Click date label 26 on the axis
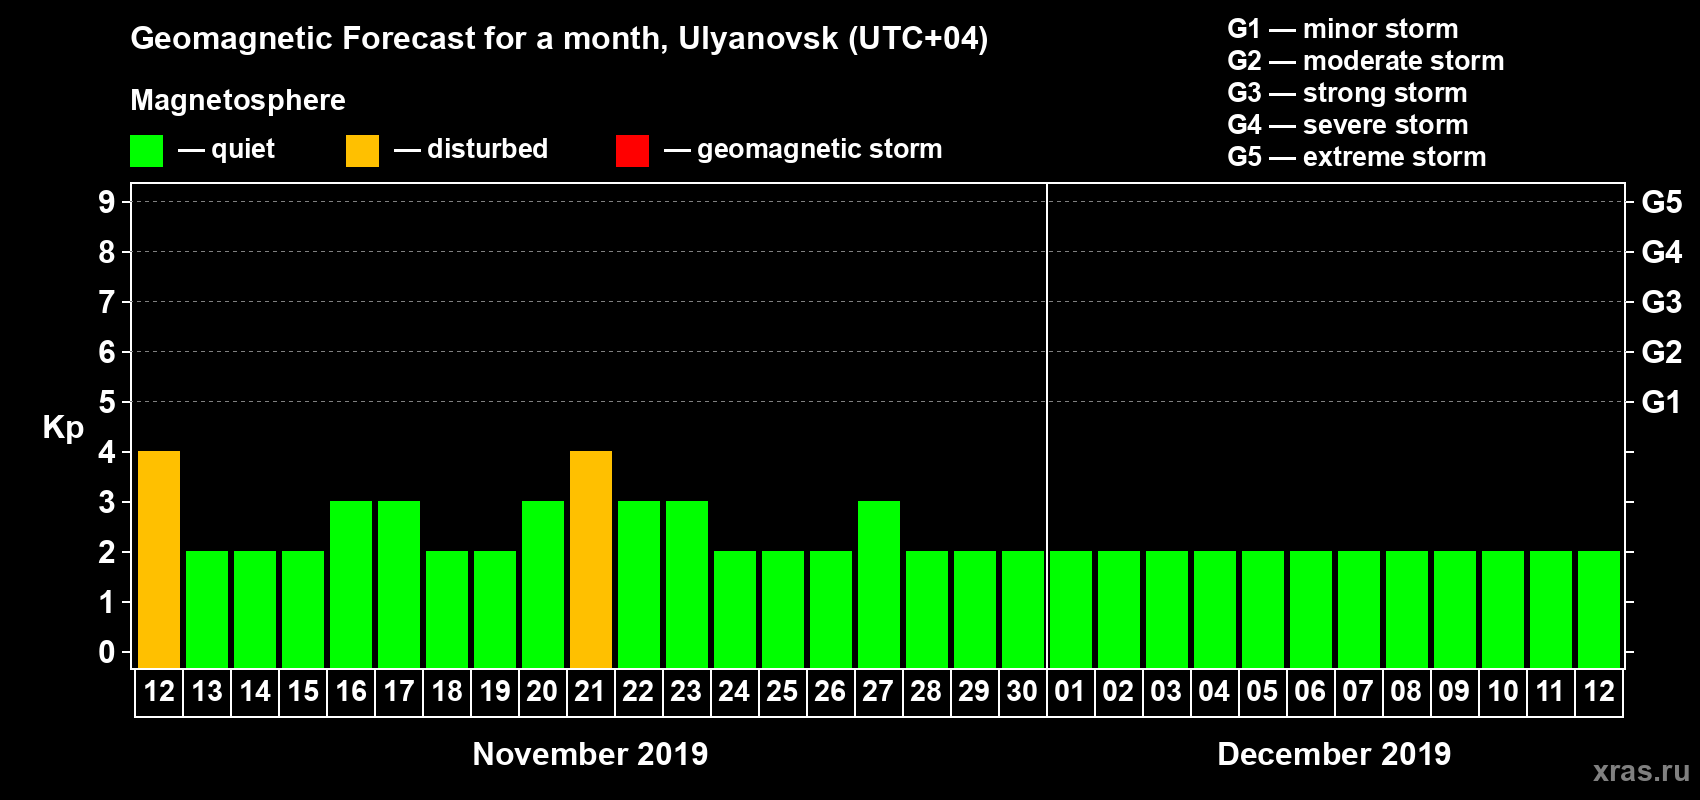 830,692
